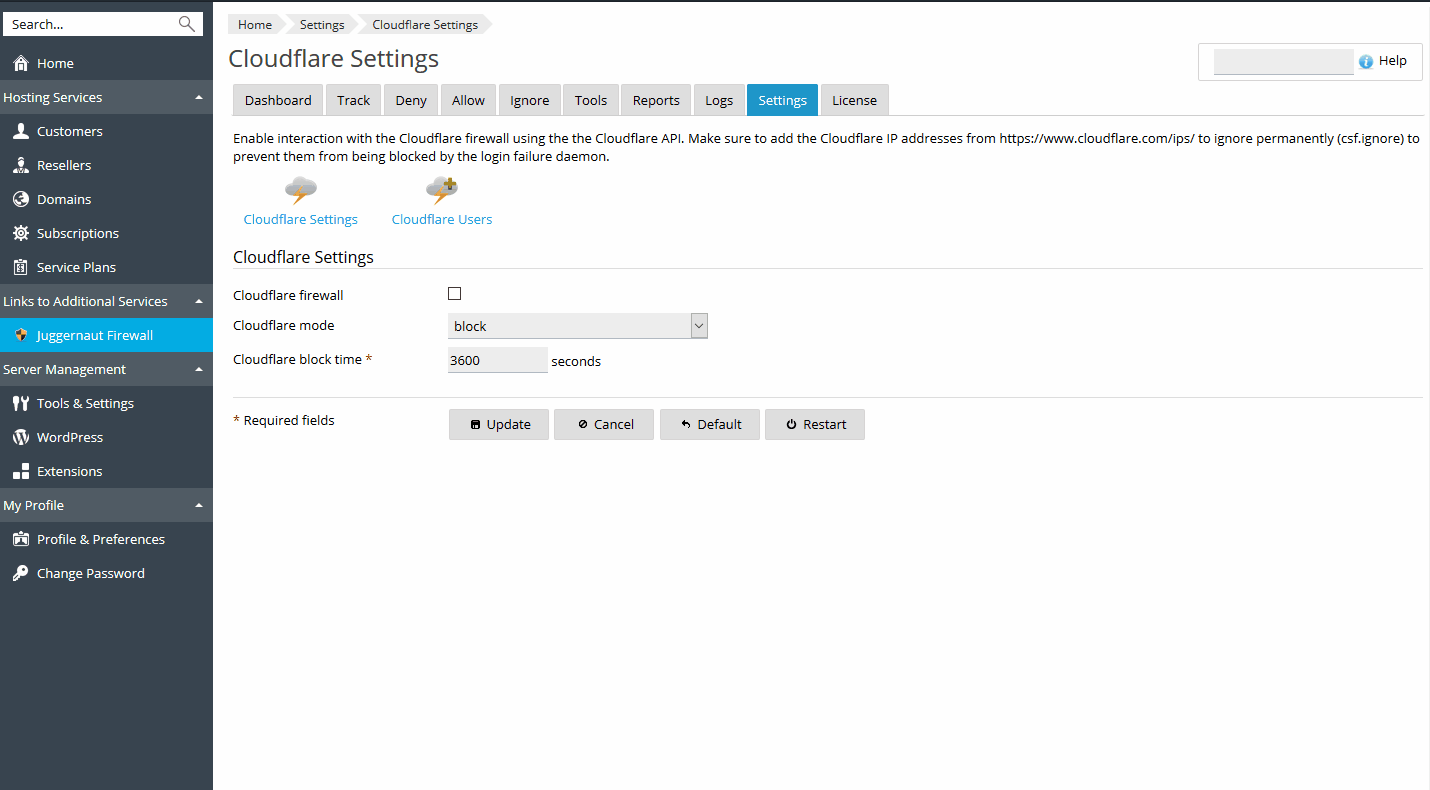Click the "Cloudflare block time" label
Image resolution: width=1430 pixels, height=790 pixels.
pos(297,359)
